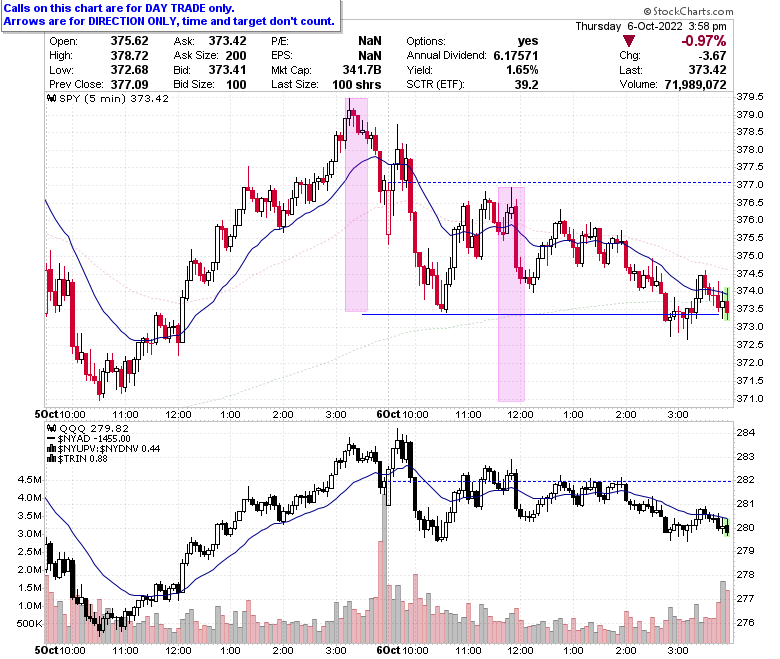Viewport: 780px width, 659px height.
Task: Click the Chg value -3.67
Action: [711, 56]
